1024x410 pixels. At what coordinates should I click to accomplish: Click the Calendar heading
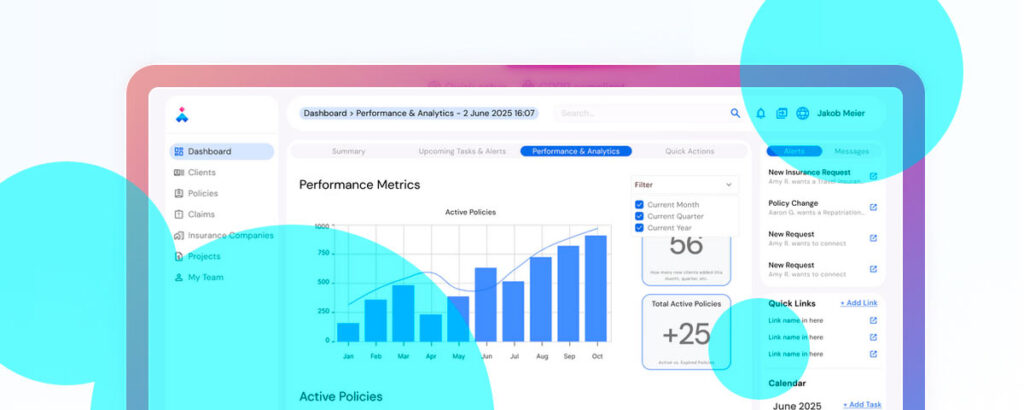(x=787, y=383)
